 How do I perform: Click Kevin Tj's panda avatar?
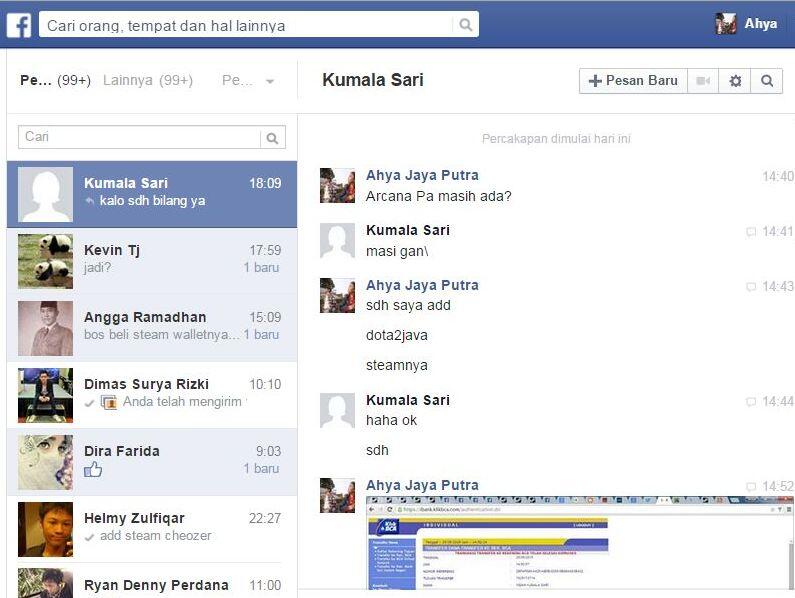(46, 261)
